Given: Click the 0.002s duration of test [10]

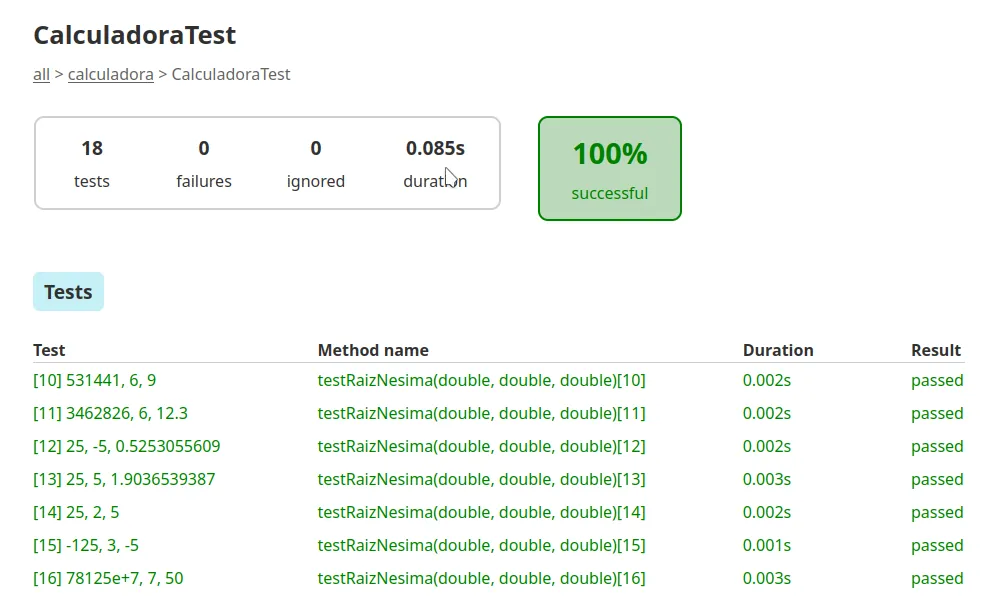Looking at the screenshot, I should pyautogui.click(x=767, y=381).
